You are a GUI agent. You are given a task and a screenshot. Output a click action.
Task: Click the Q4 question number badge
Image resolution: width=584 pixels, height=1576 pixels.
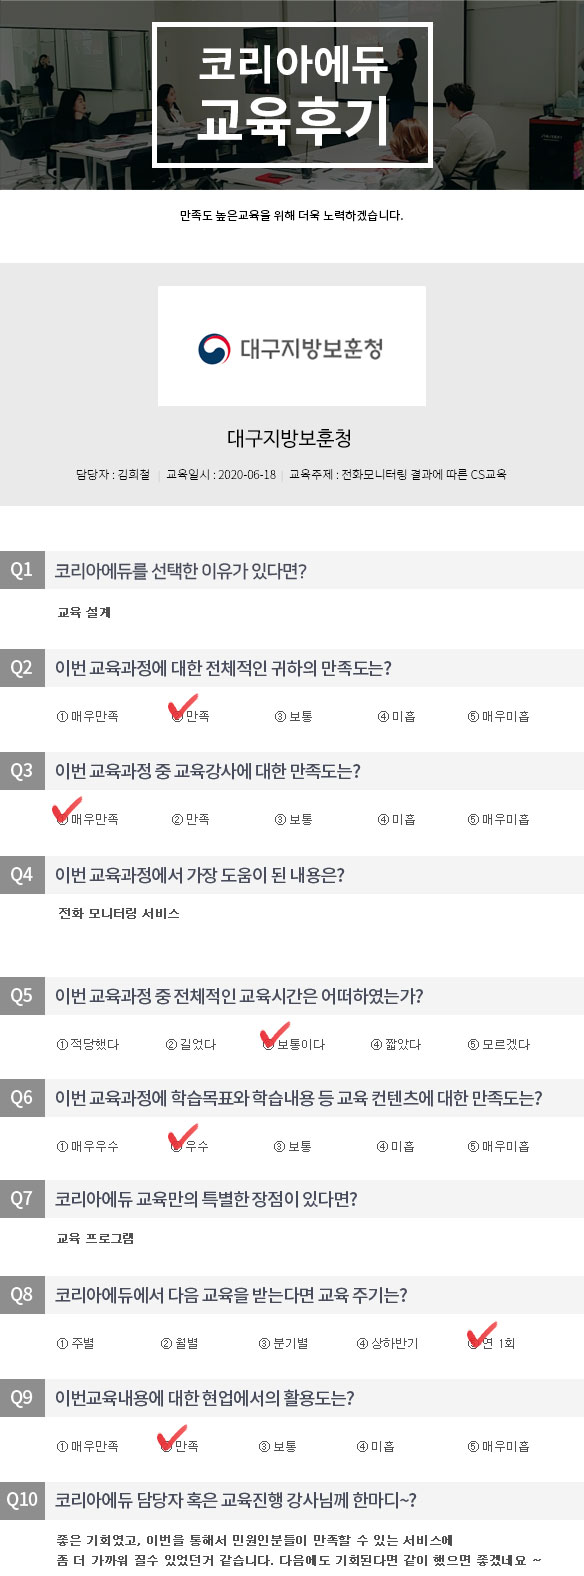click(x=22, y=875)
